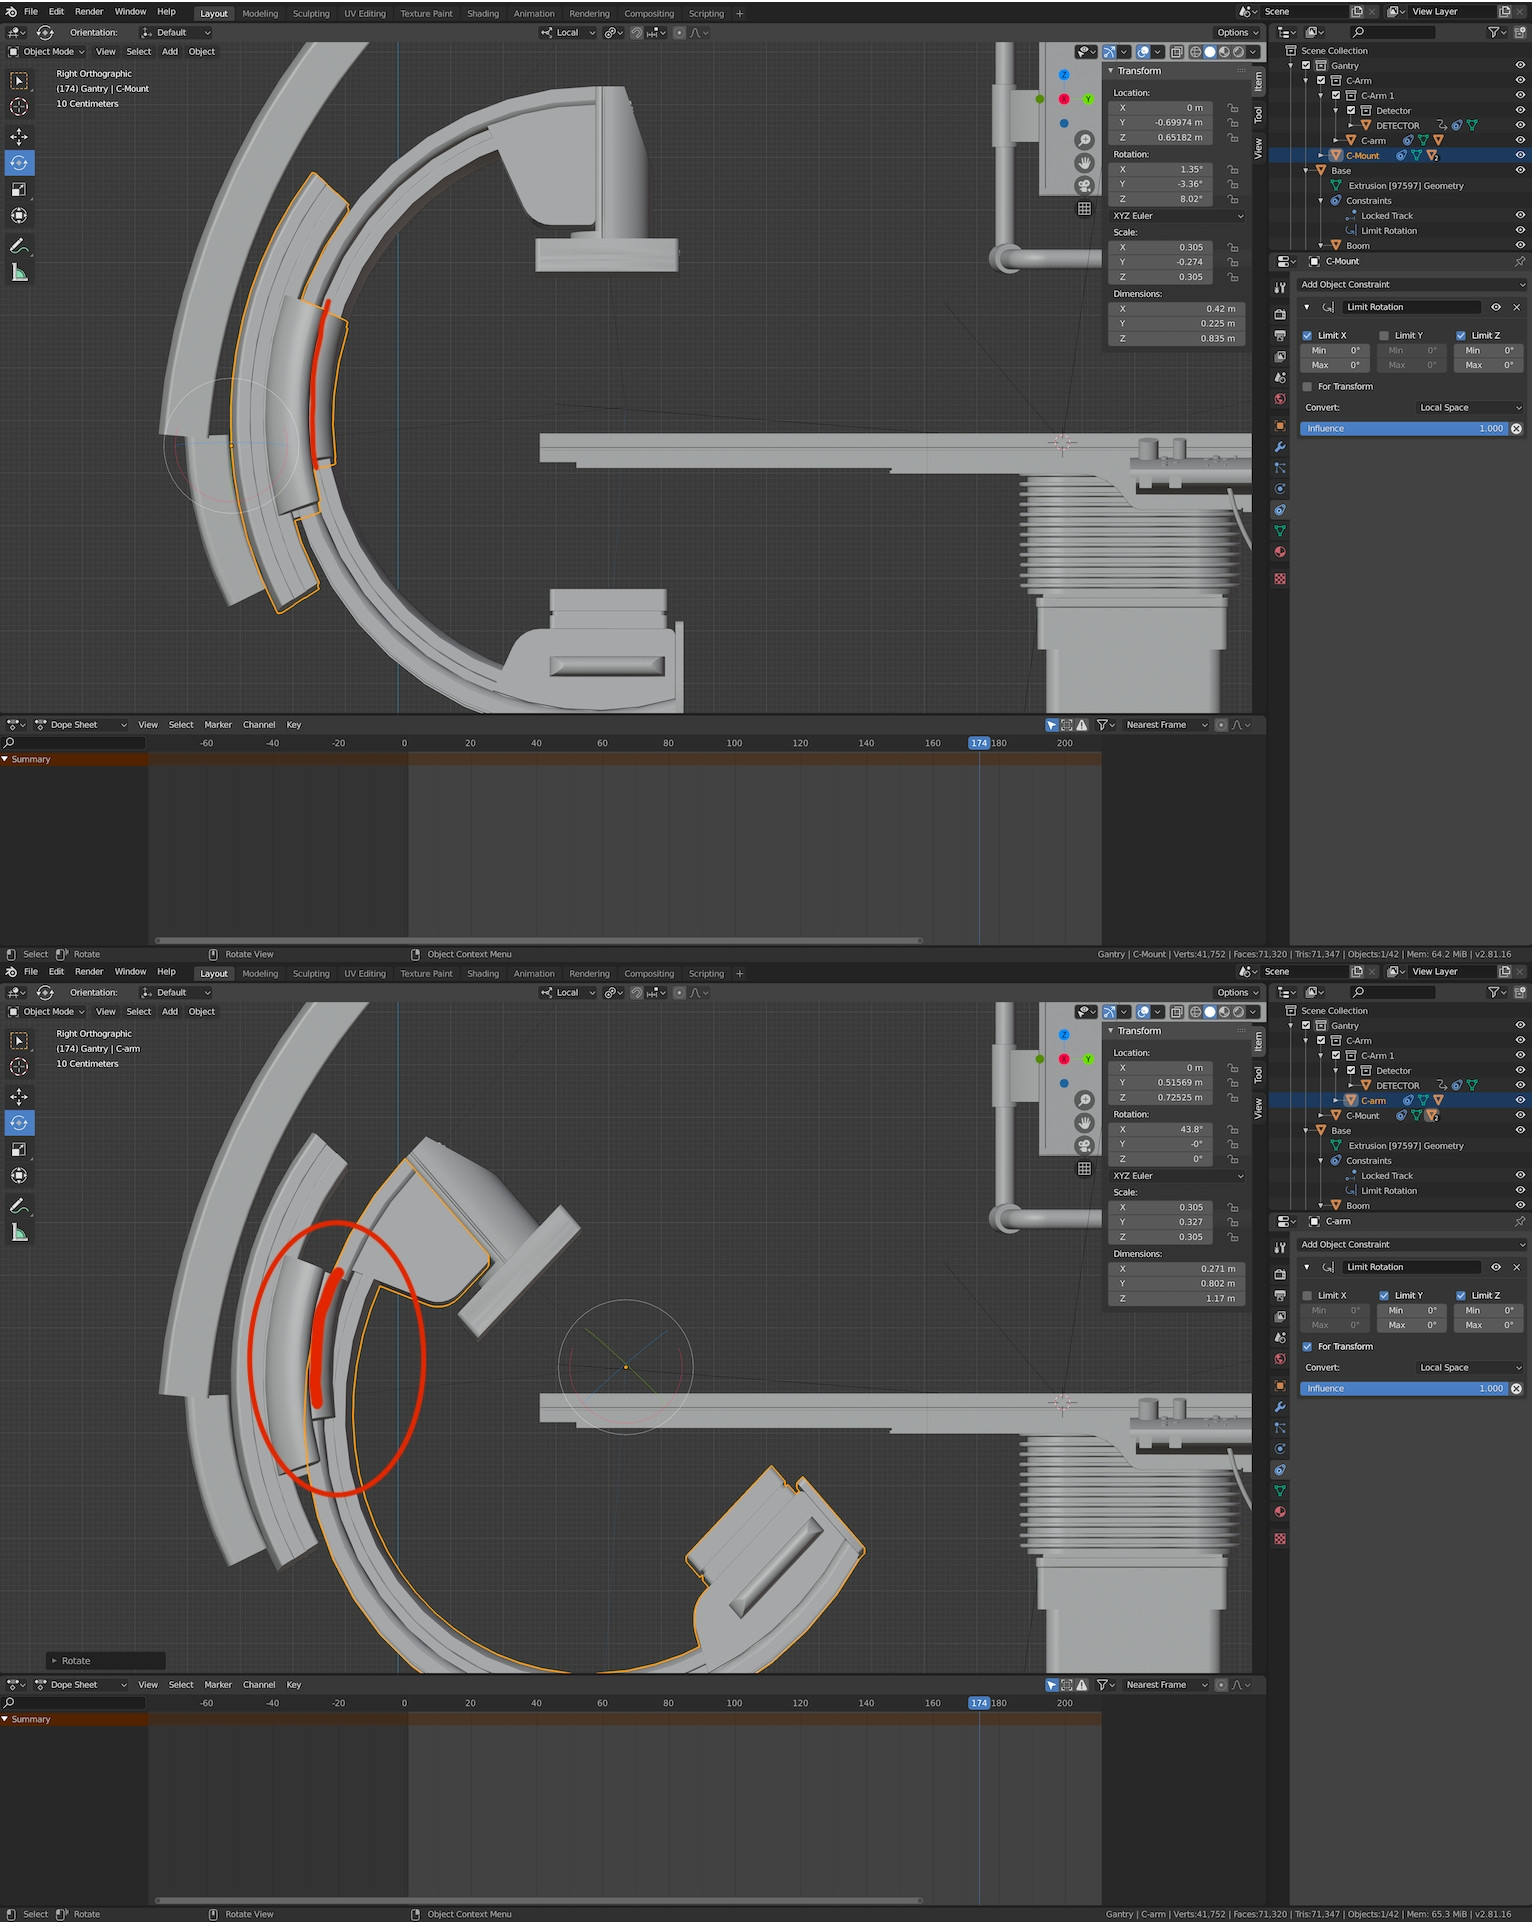The image size is (1532, 1924).
Task: Switch to solid shading in lower viewport header
Action: [1209, 1012]
